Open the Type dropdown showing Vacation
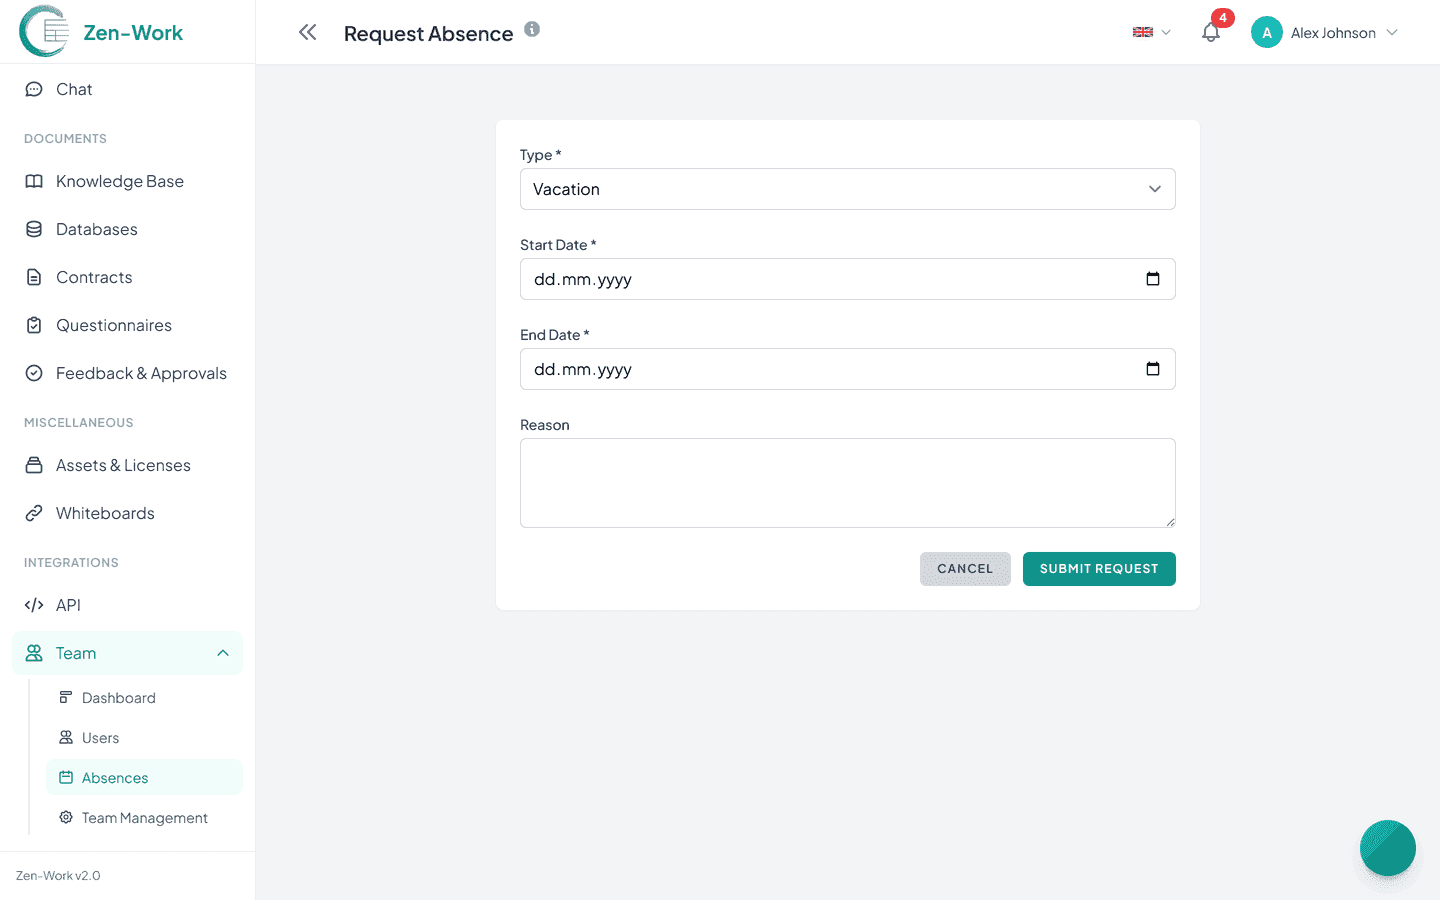This screenshot has height=900, width=1440. click(847, 189)
